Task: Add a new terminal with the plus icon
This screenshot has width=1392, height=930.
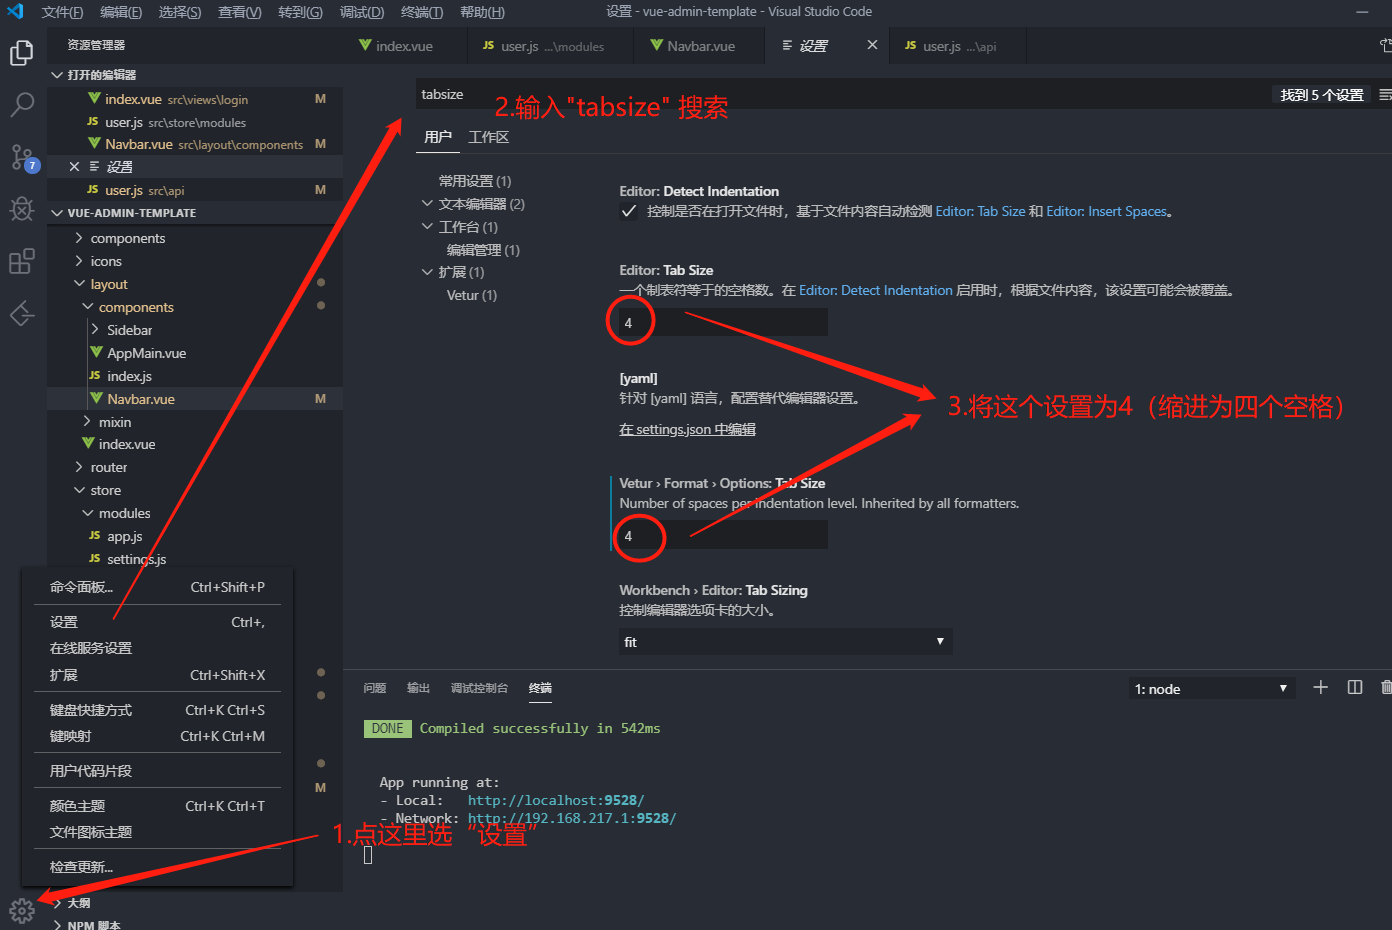Action: [x=1320, y=687]
